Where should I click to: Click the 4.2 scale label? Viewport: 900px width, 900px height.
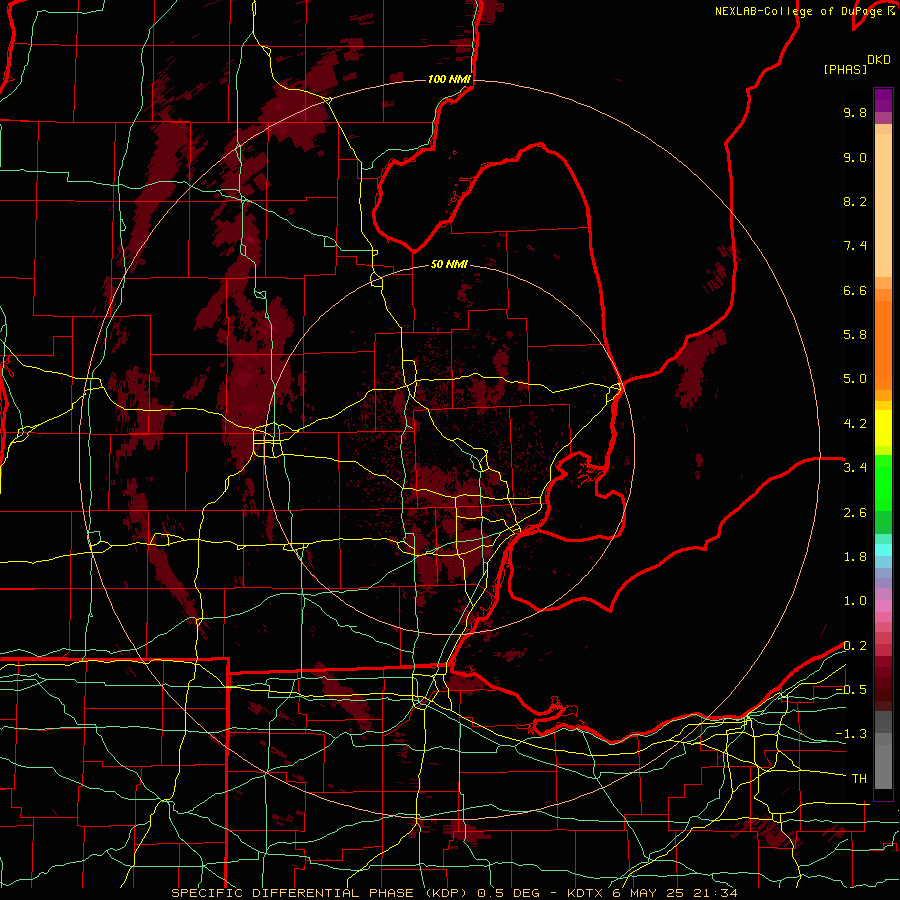855,424
